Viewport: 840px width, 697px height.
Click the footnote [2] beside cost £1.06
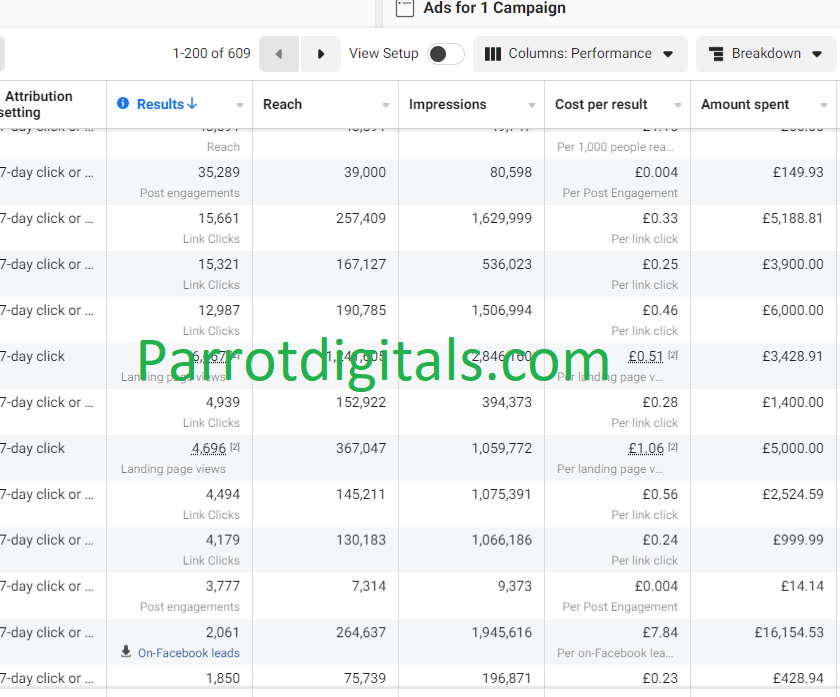click(x=673, y=447)
